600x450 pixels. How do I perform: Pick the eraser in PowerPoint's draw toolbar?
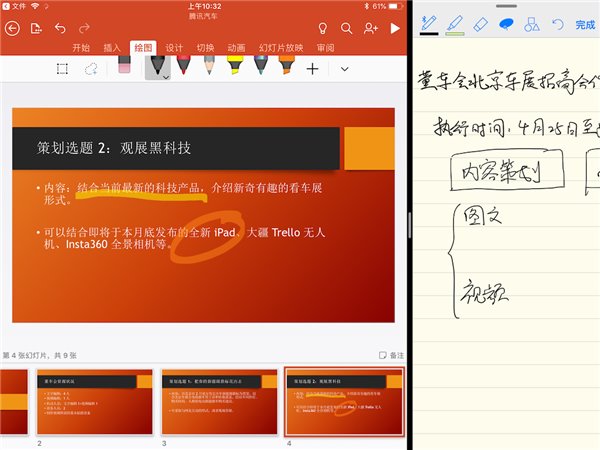(x=124, y=66)
